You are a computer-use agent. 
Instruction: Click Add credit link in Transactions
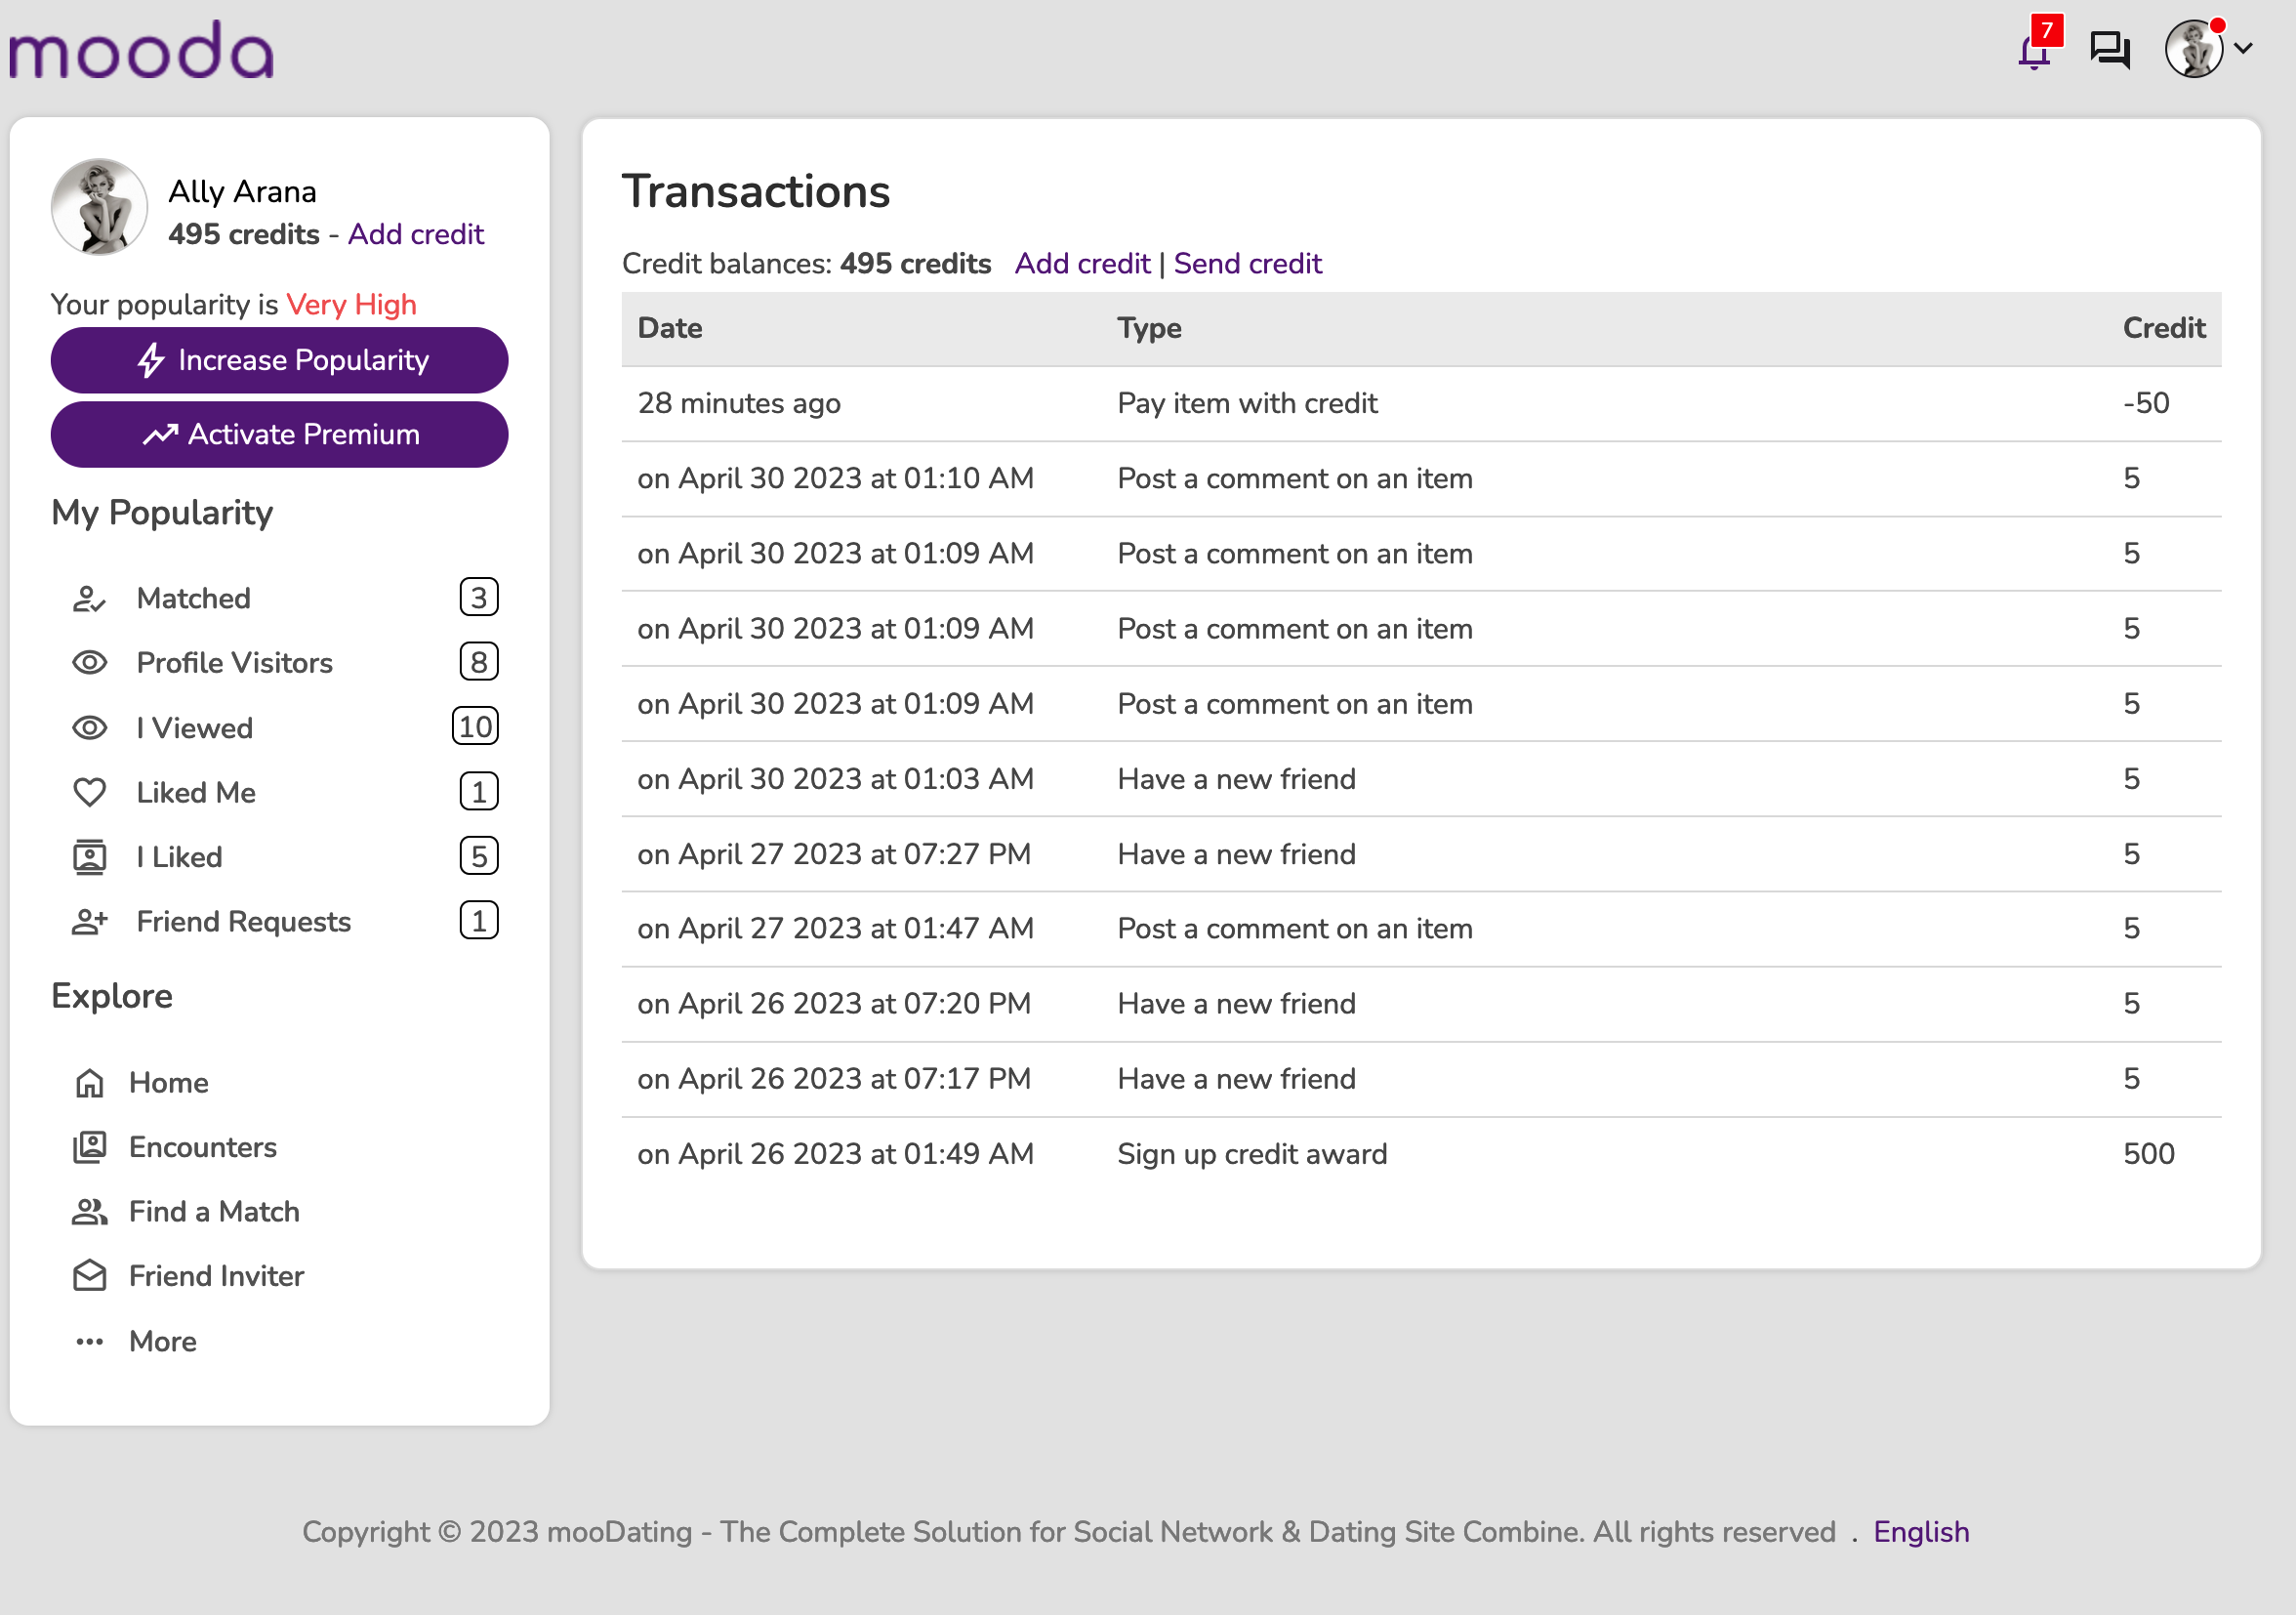click(1082, 263)
